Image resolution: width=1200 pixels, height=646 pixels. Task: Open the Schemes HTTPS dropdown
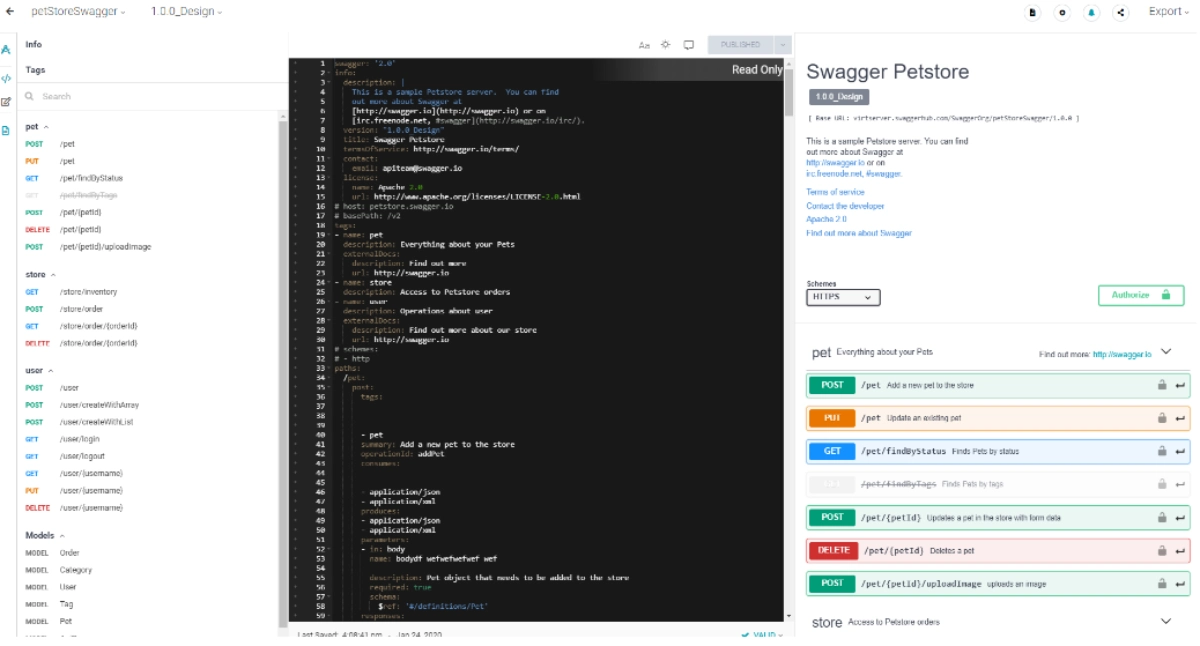(843, 297)
